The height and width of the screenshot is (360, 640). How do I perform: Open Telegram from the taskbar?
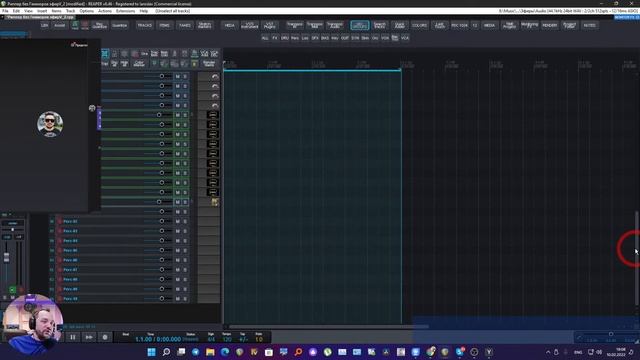[x=196, y=352]
